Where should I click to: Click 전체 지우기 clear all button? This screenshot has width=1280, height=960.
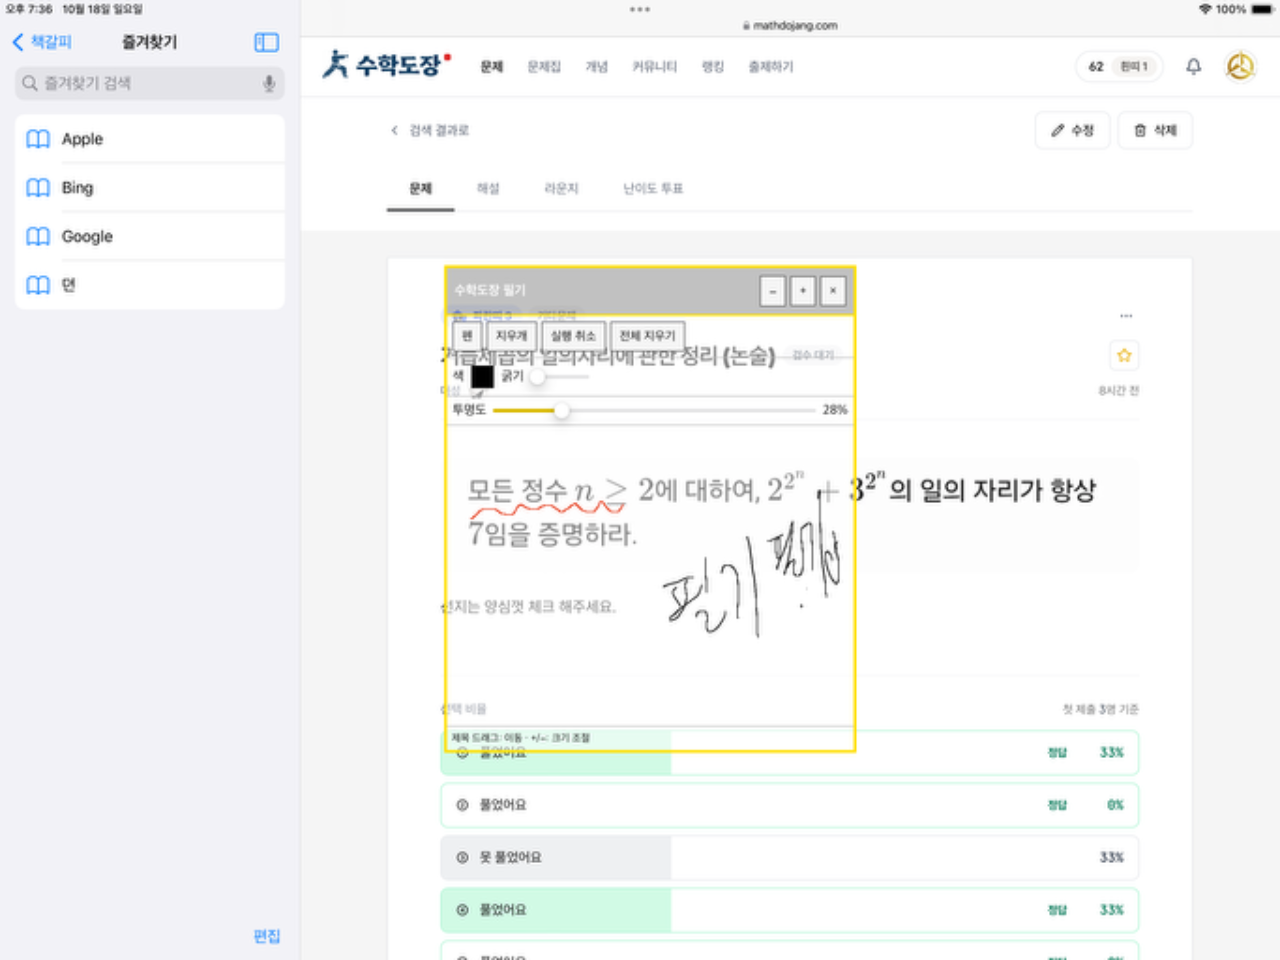tap(647, 336)
